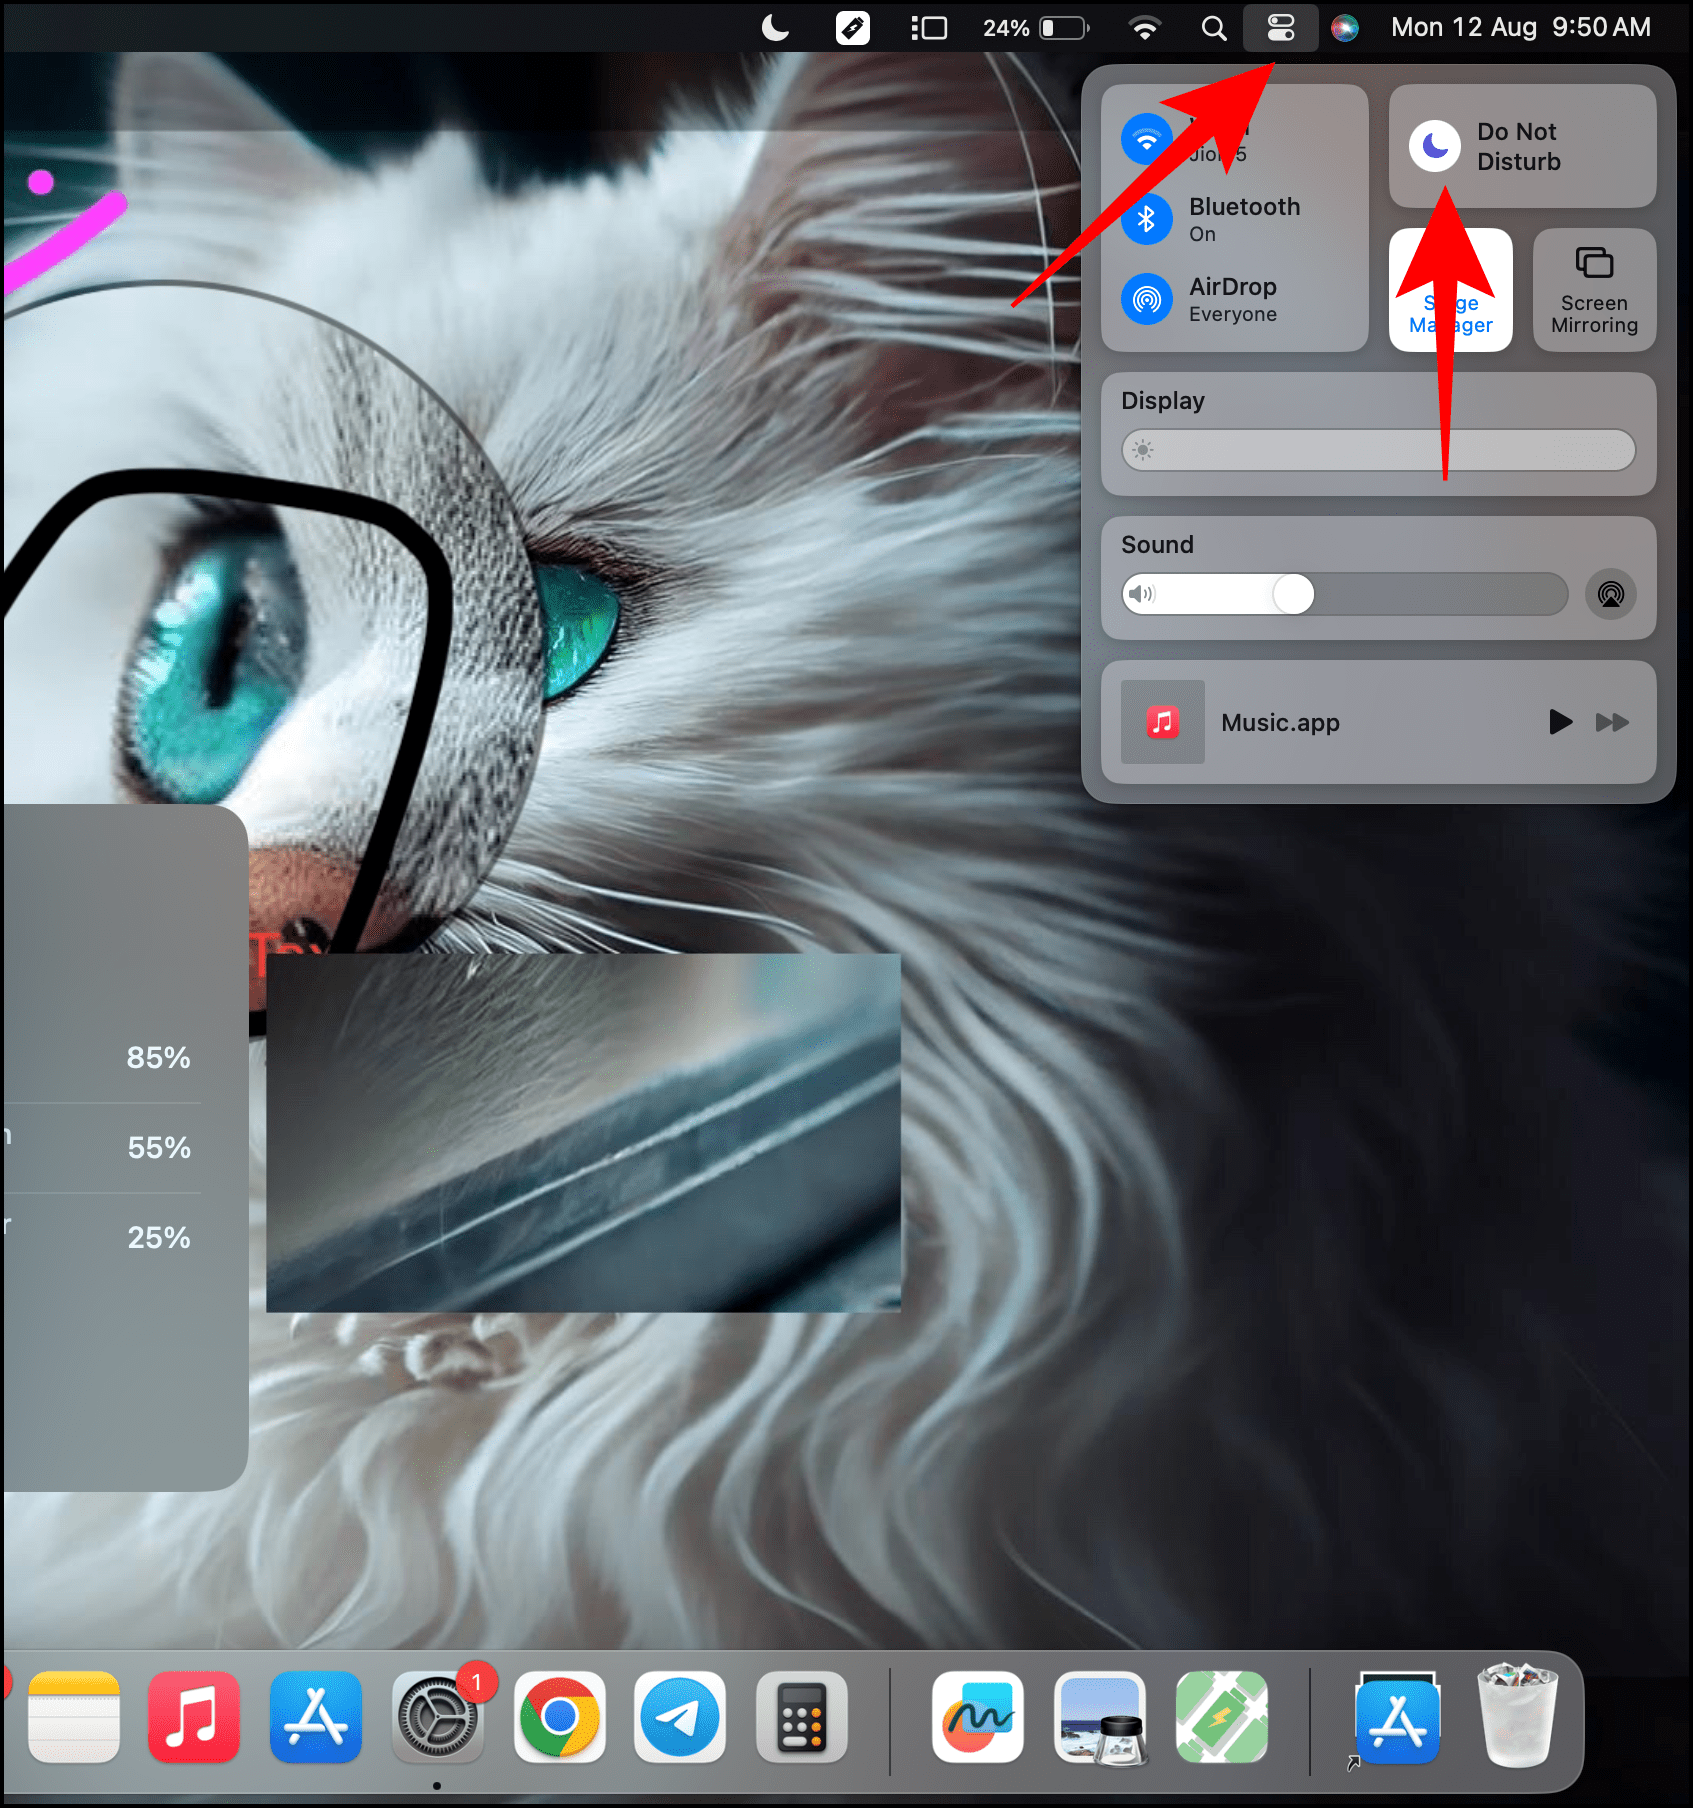Adjust the Display brightness slider
The image size is (1693, 1808).
tap(1378, 450)
